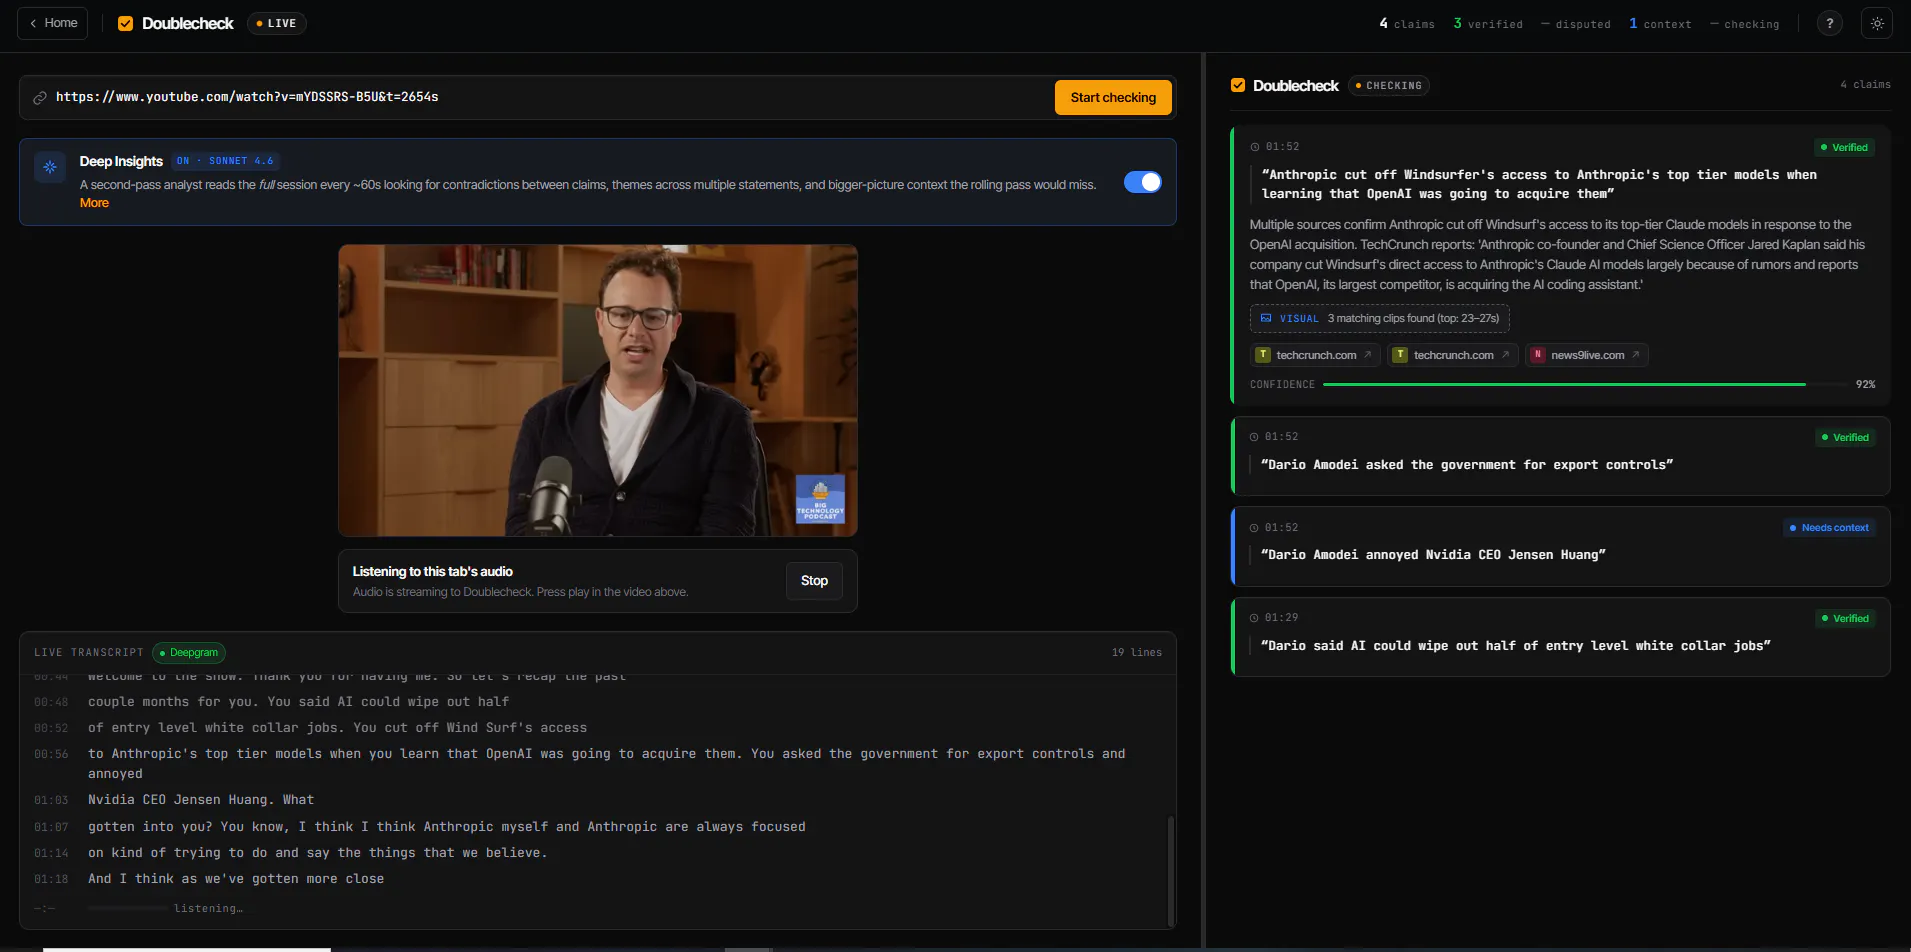Click the Verified badge on the white collar jobs claim
This screenshot has height=952, width=1911.
click(1845, 619)
